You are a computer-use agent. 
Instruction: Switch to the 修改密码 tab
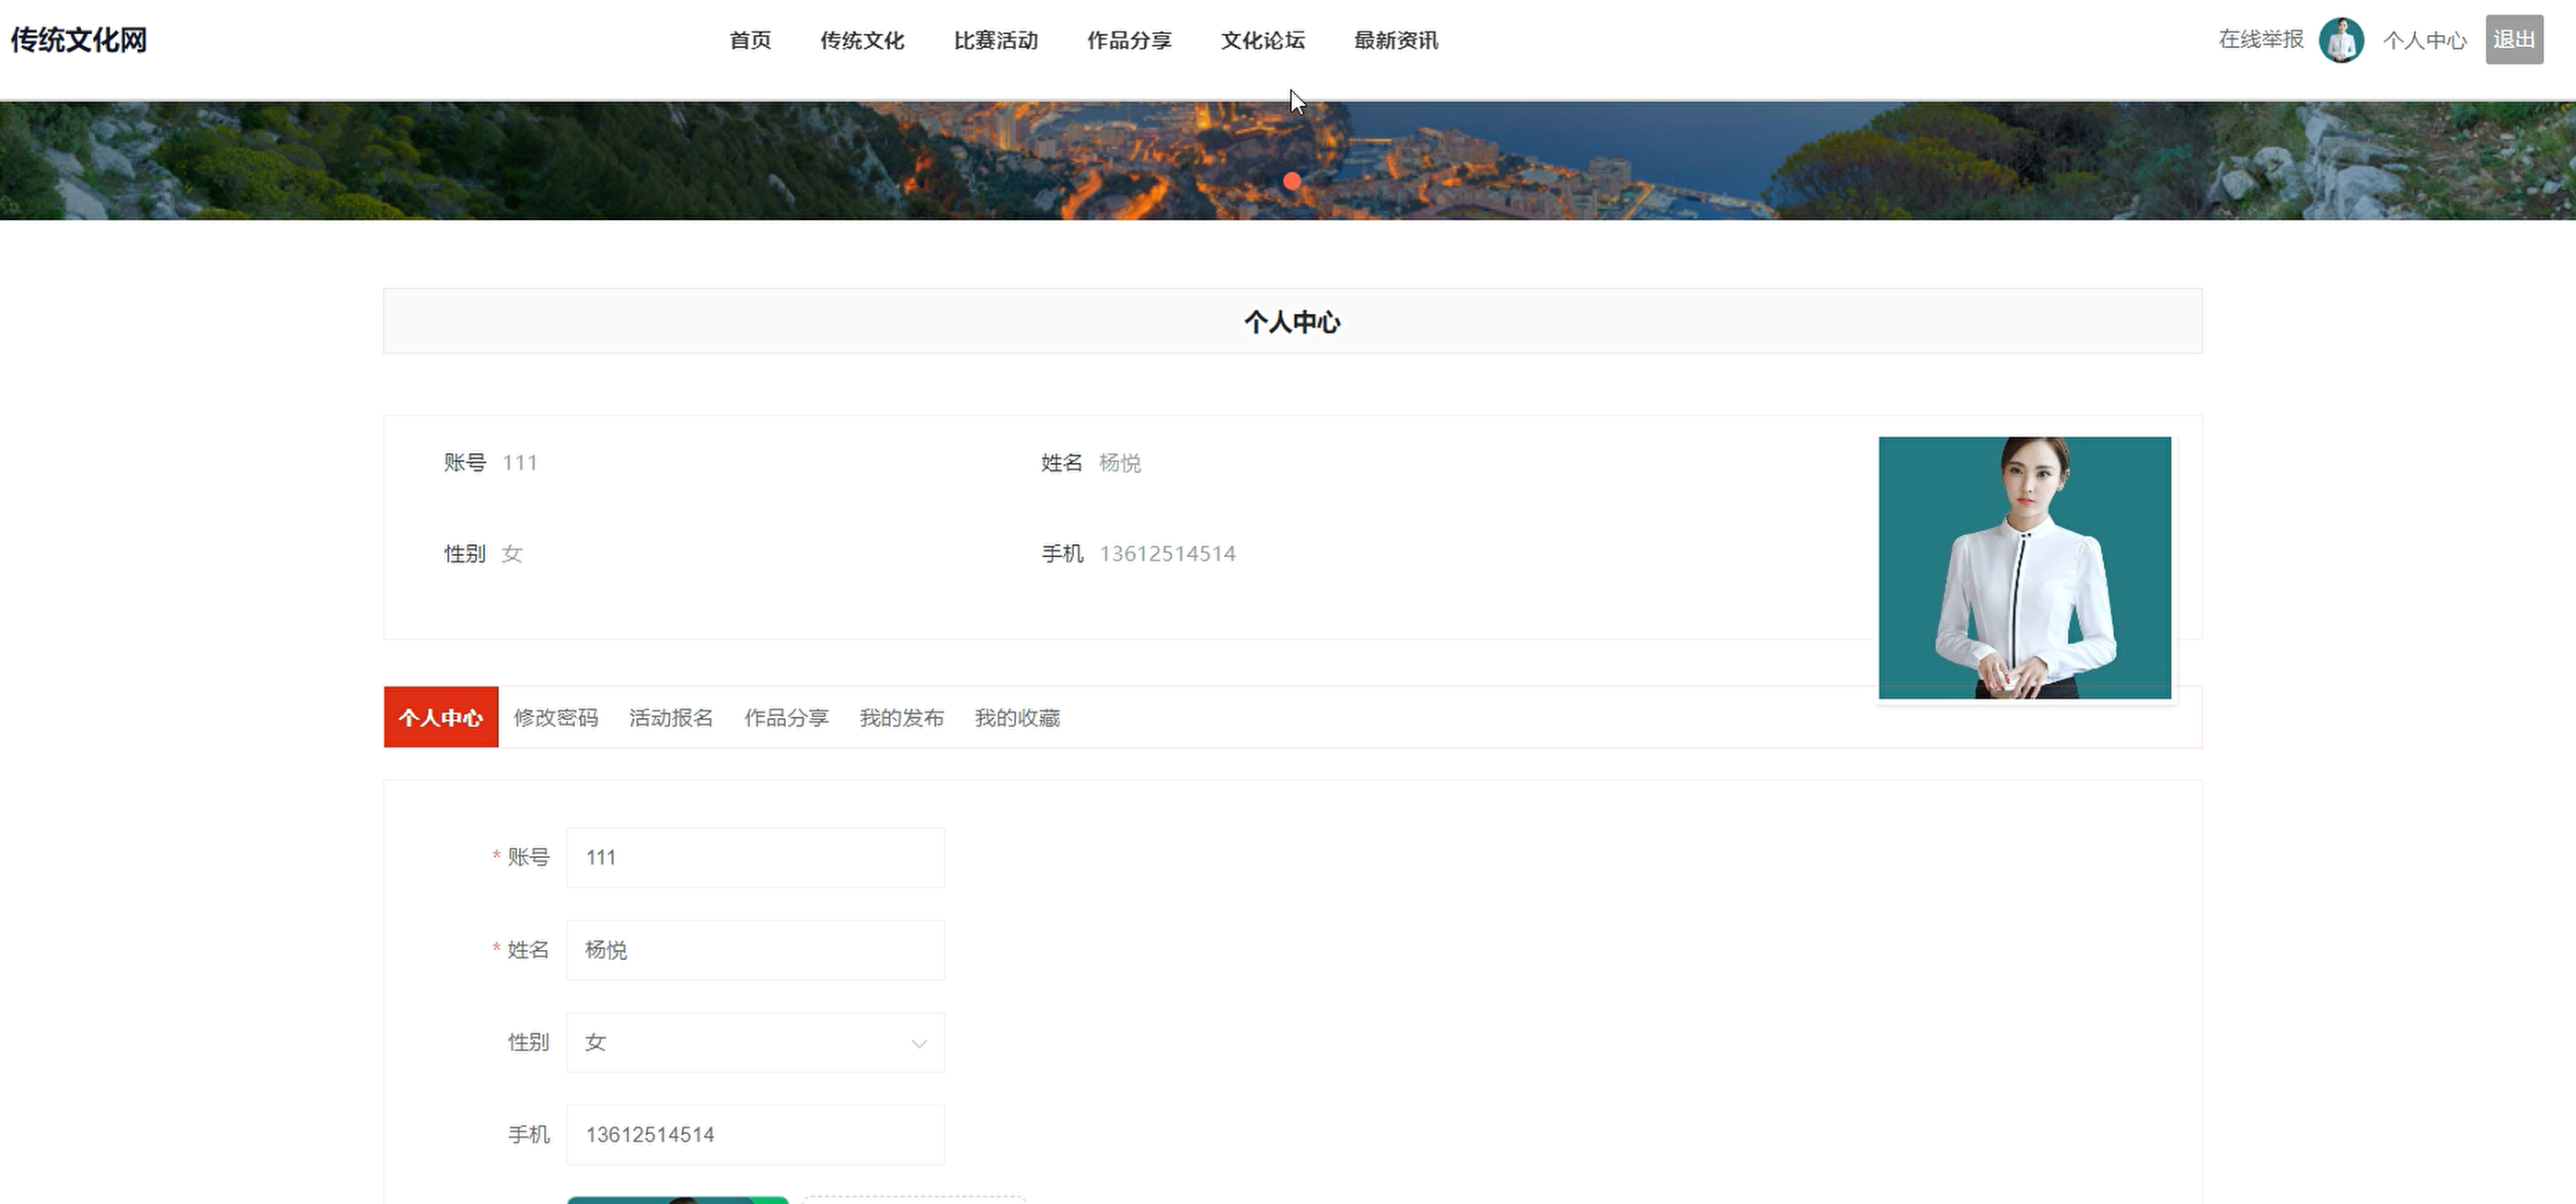556,717
